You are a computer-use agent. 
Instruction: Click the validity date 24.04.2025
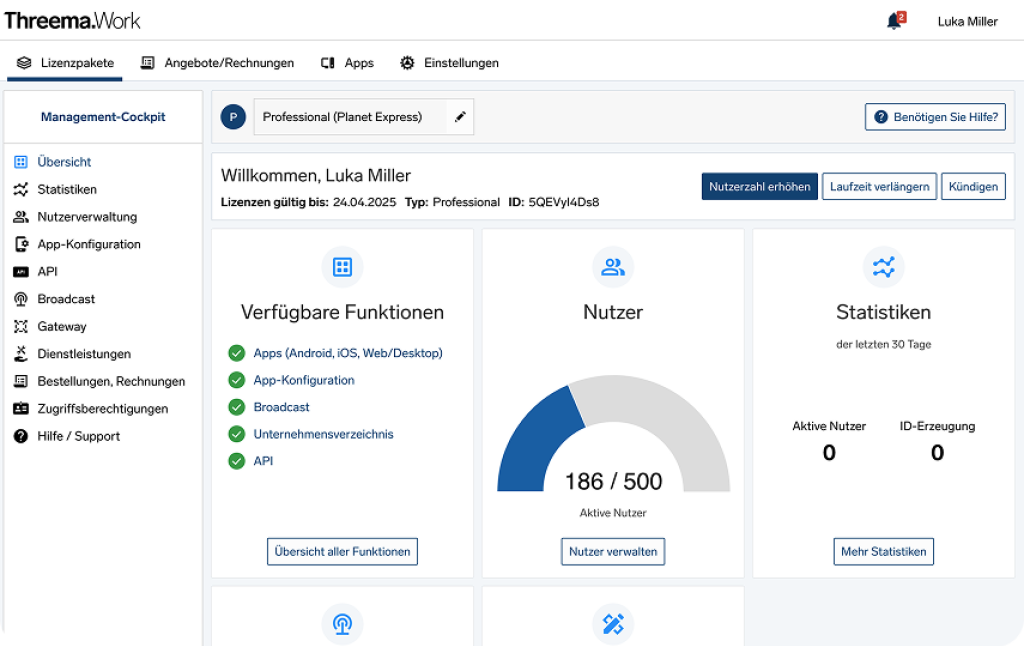point(364,202)
